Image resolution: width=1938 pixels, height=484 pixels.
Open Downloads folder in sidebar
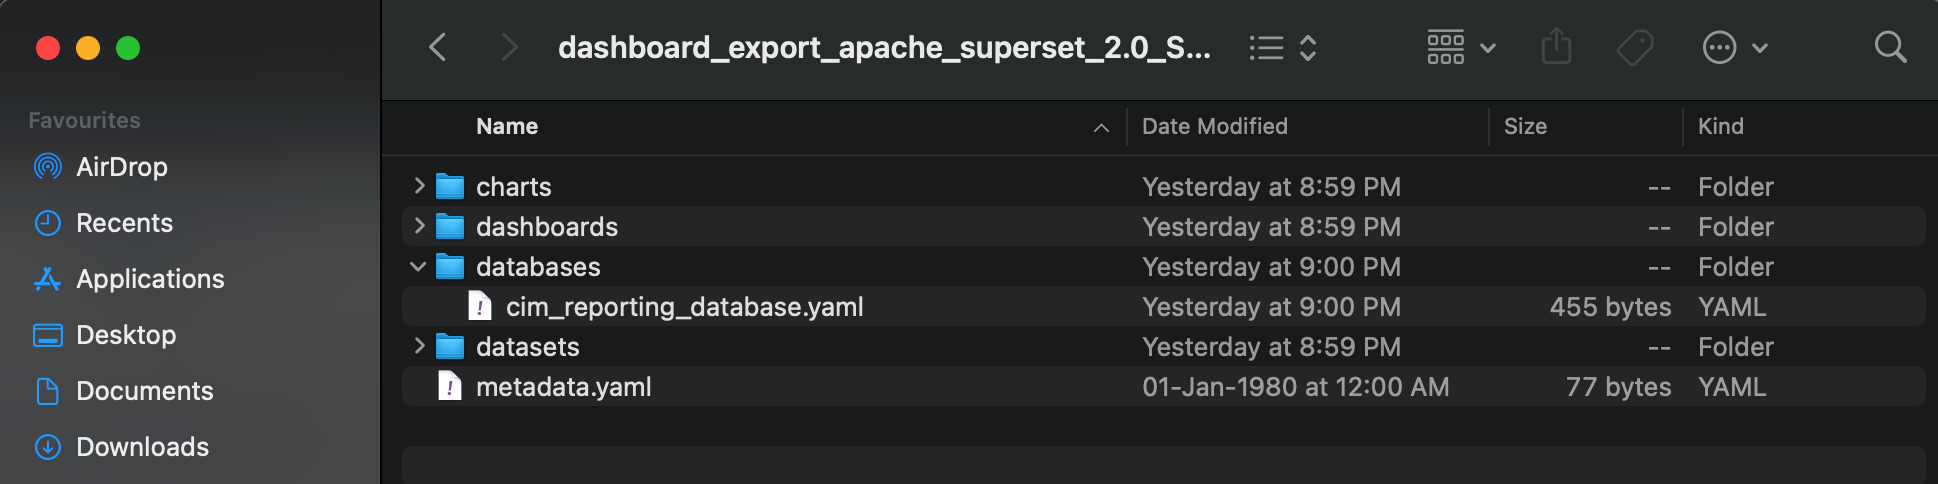142,447
